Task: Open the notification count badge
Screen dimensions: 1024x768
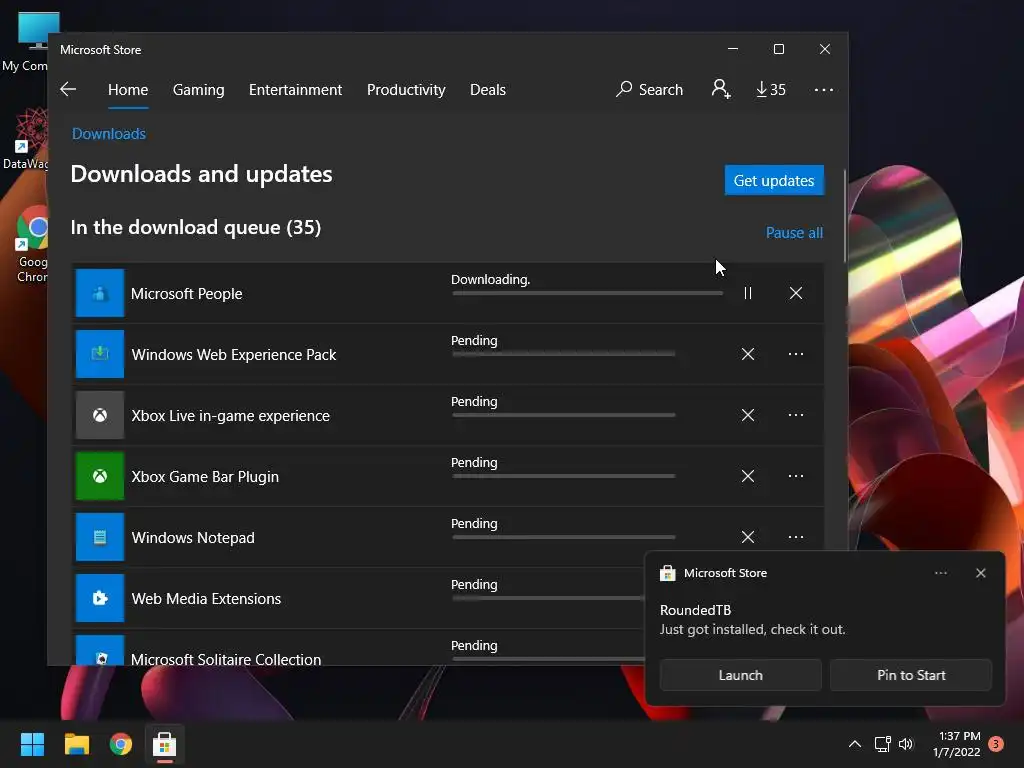Action: coord(996,744)
